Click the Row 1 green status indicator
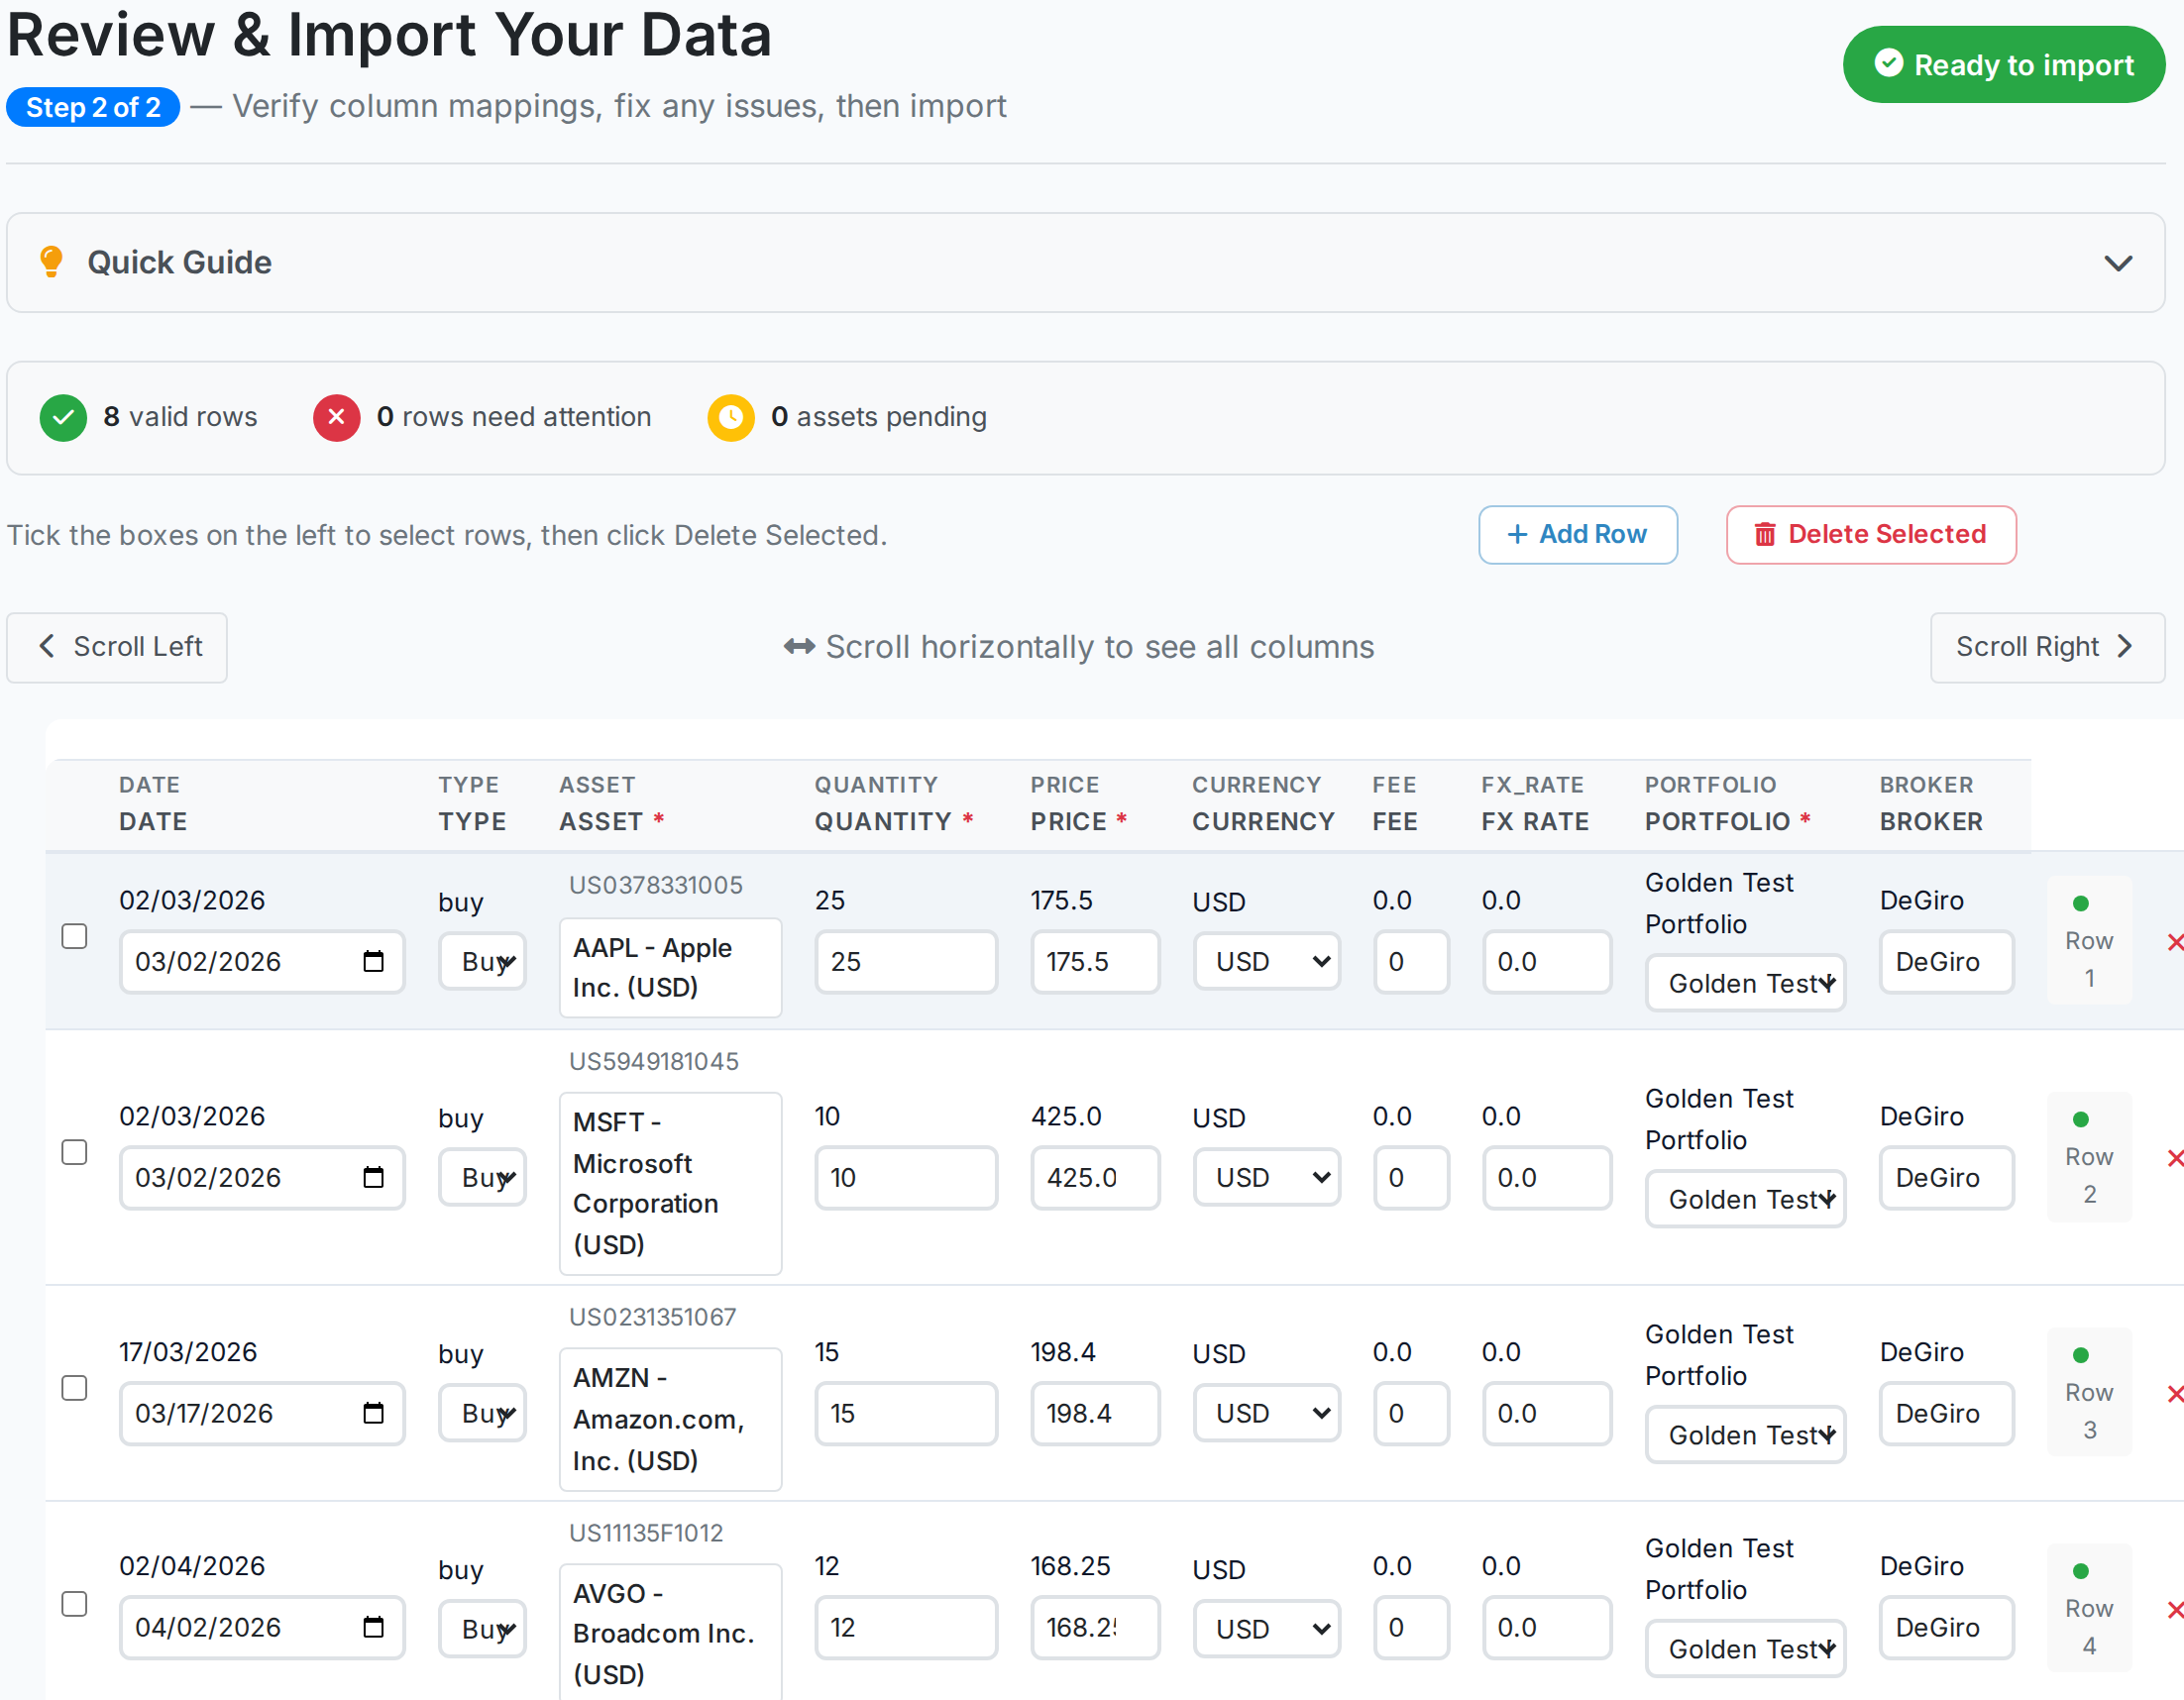The width and height of the screenshot is (2184, 1700). tap(2081, 904)
